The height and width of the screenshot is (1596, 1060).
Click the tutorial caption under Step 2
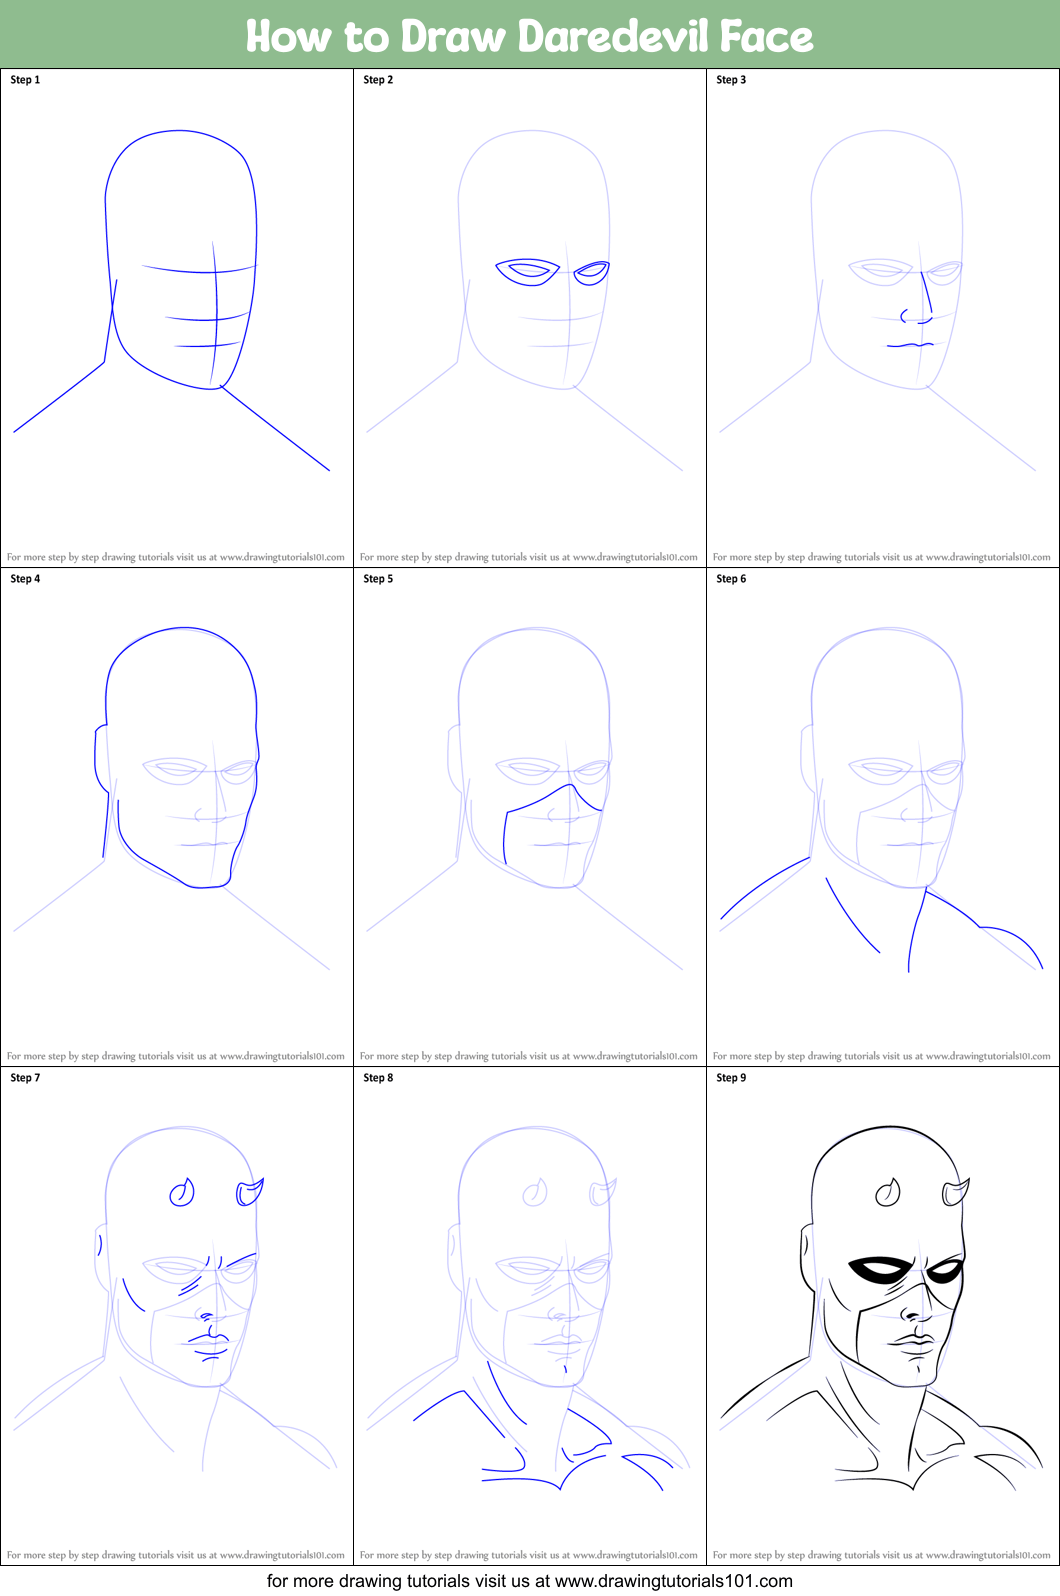(x=529, y=557)
